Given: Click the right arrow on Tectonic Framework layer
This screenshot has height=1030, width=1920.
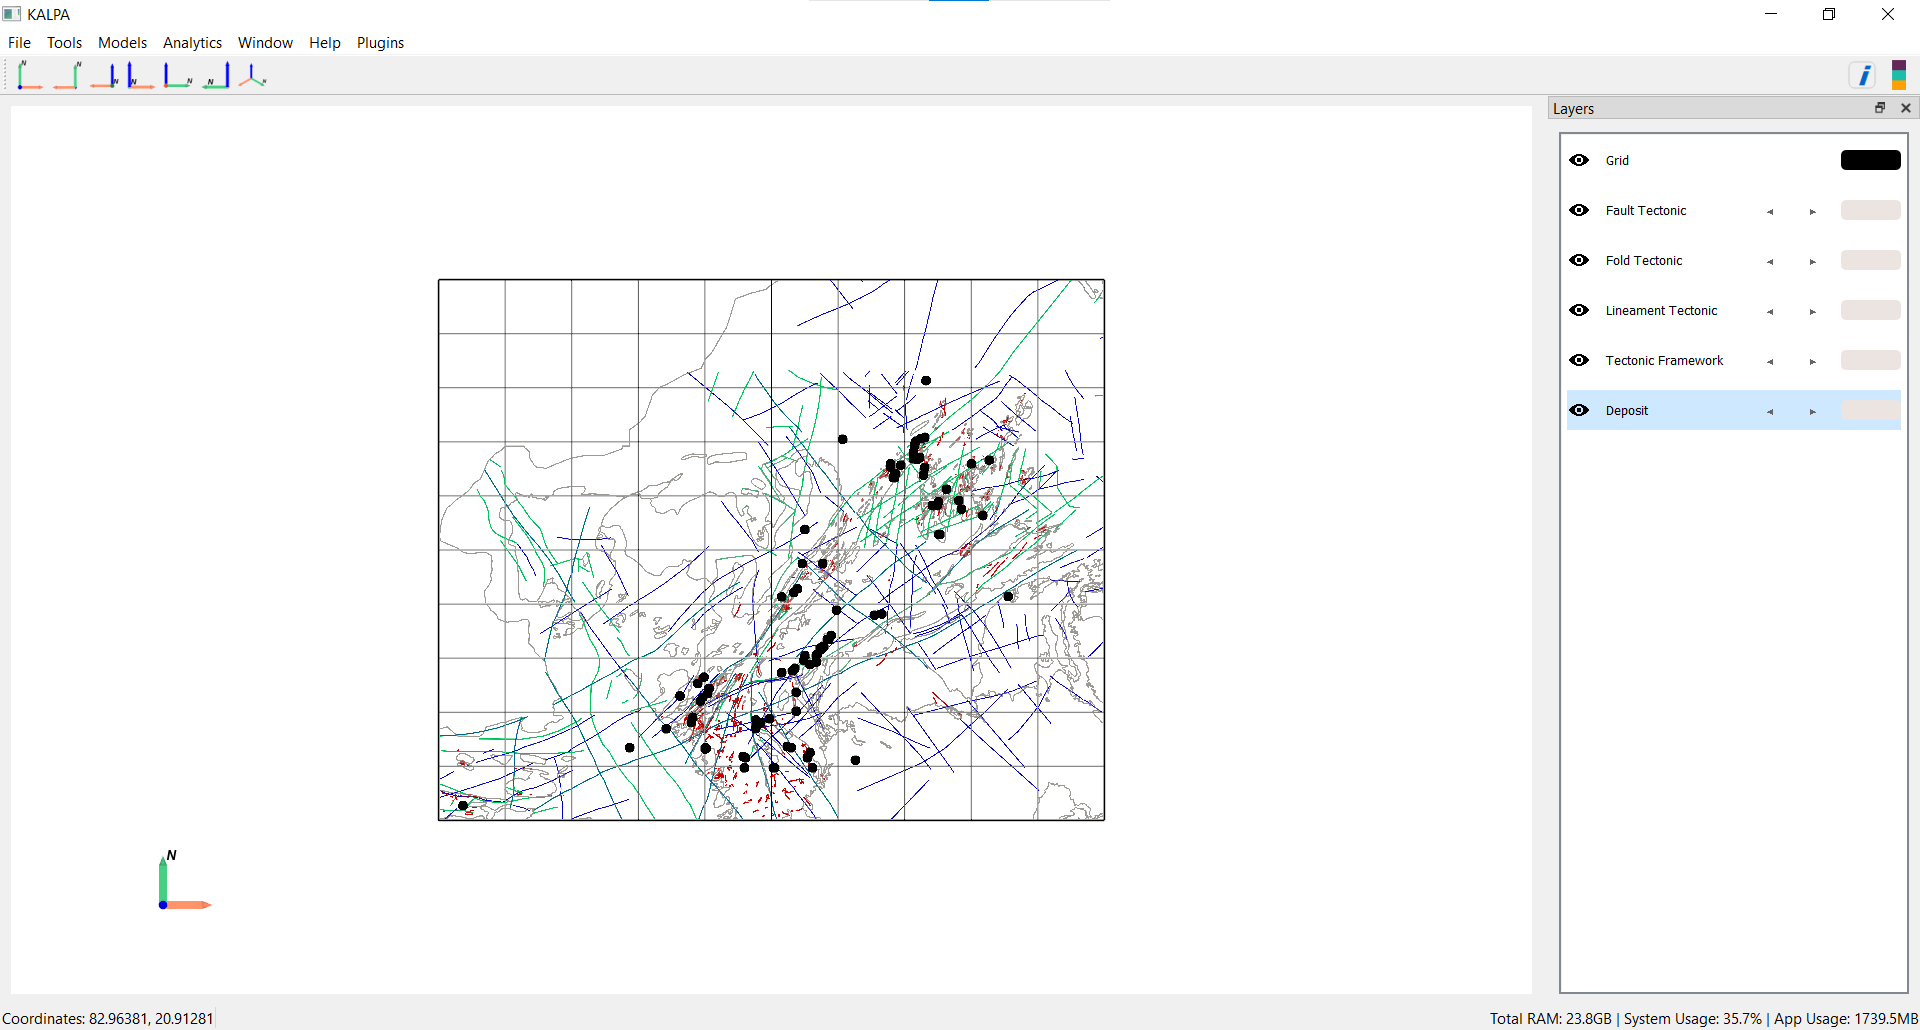Looking at the screenshot, I should pos(1812,361).
